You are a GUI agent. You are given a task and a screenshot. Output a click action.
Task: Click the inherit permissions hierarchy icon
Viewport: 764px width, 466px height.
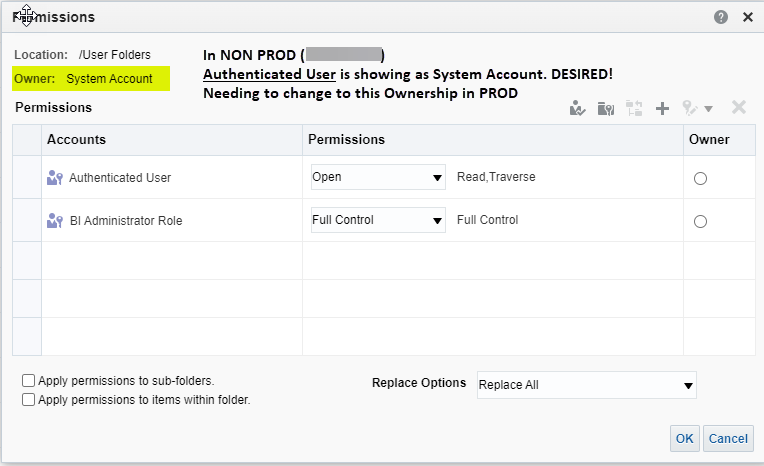634,108
